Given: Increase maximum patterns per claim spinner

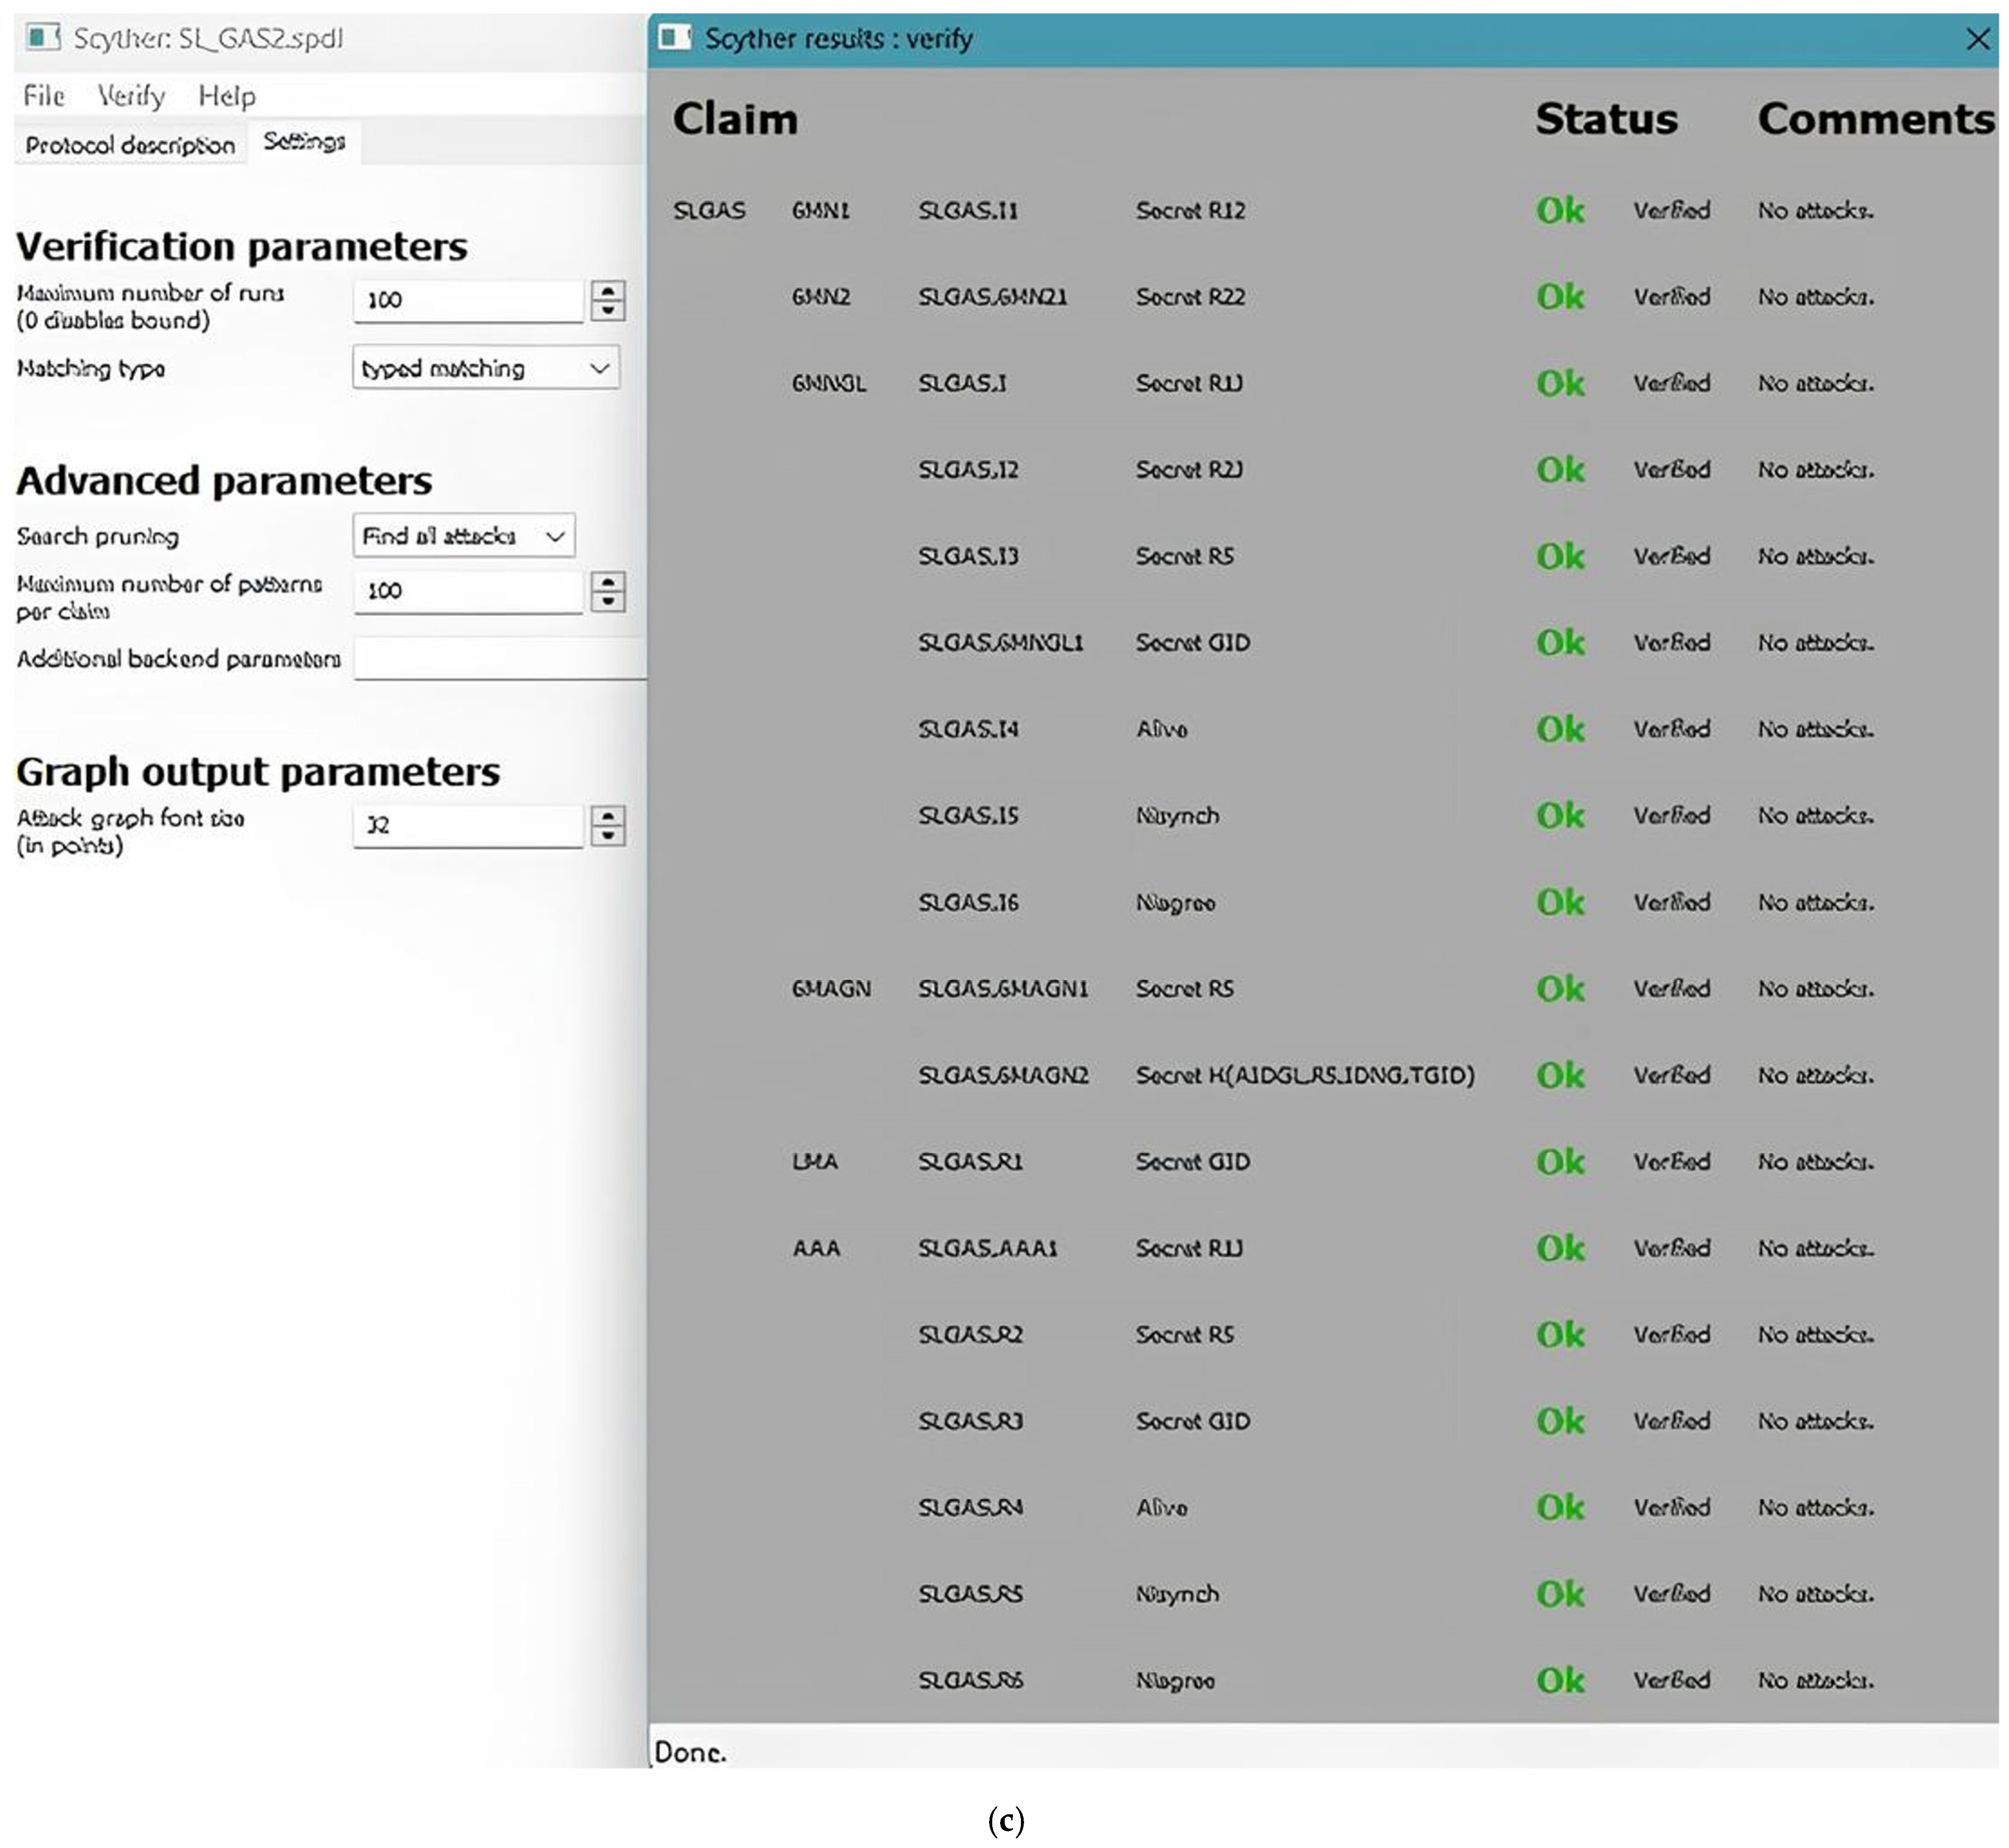Looking at the screenshot, I should pos(607,582).
